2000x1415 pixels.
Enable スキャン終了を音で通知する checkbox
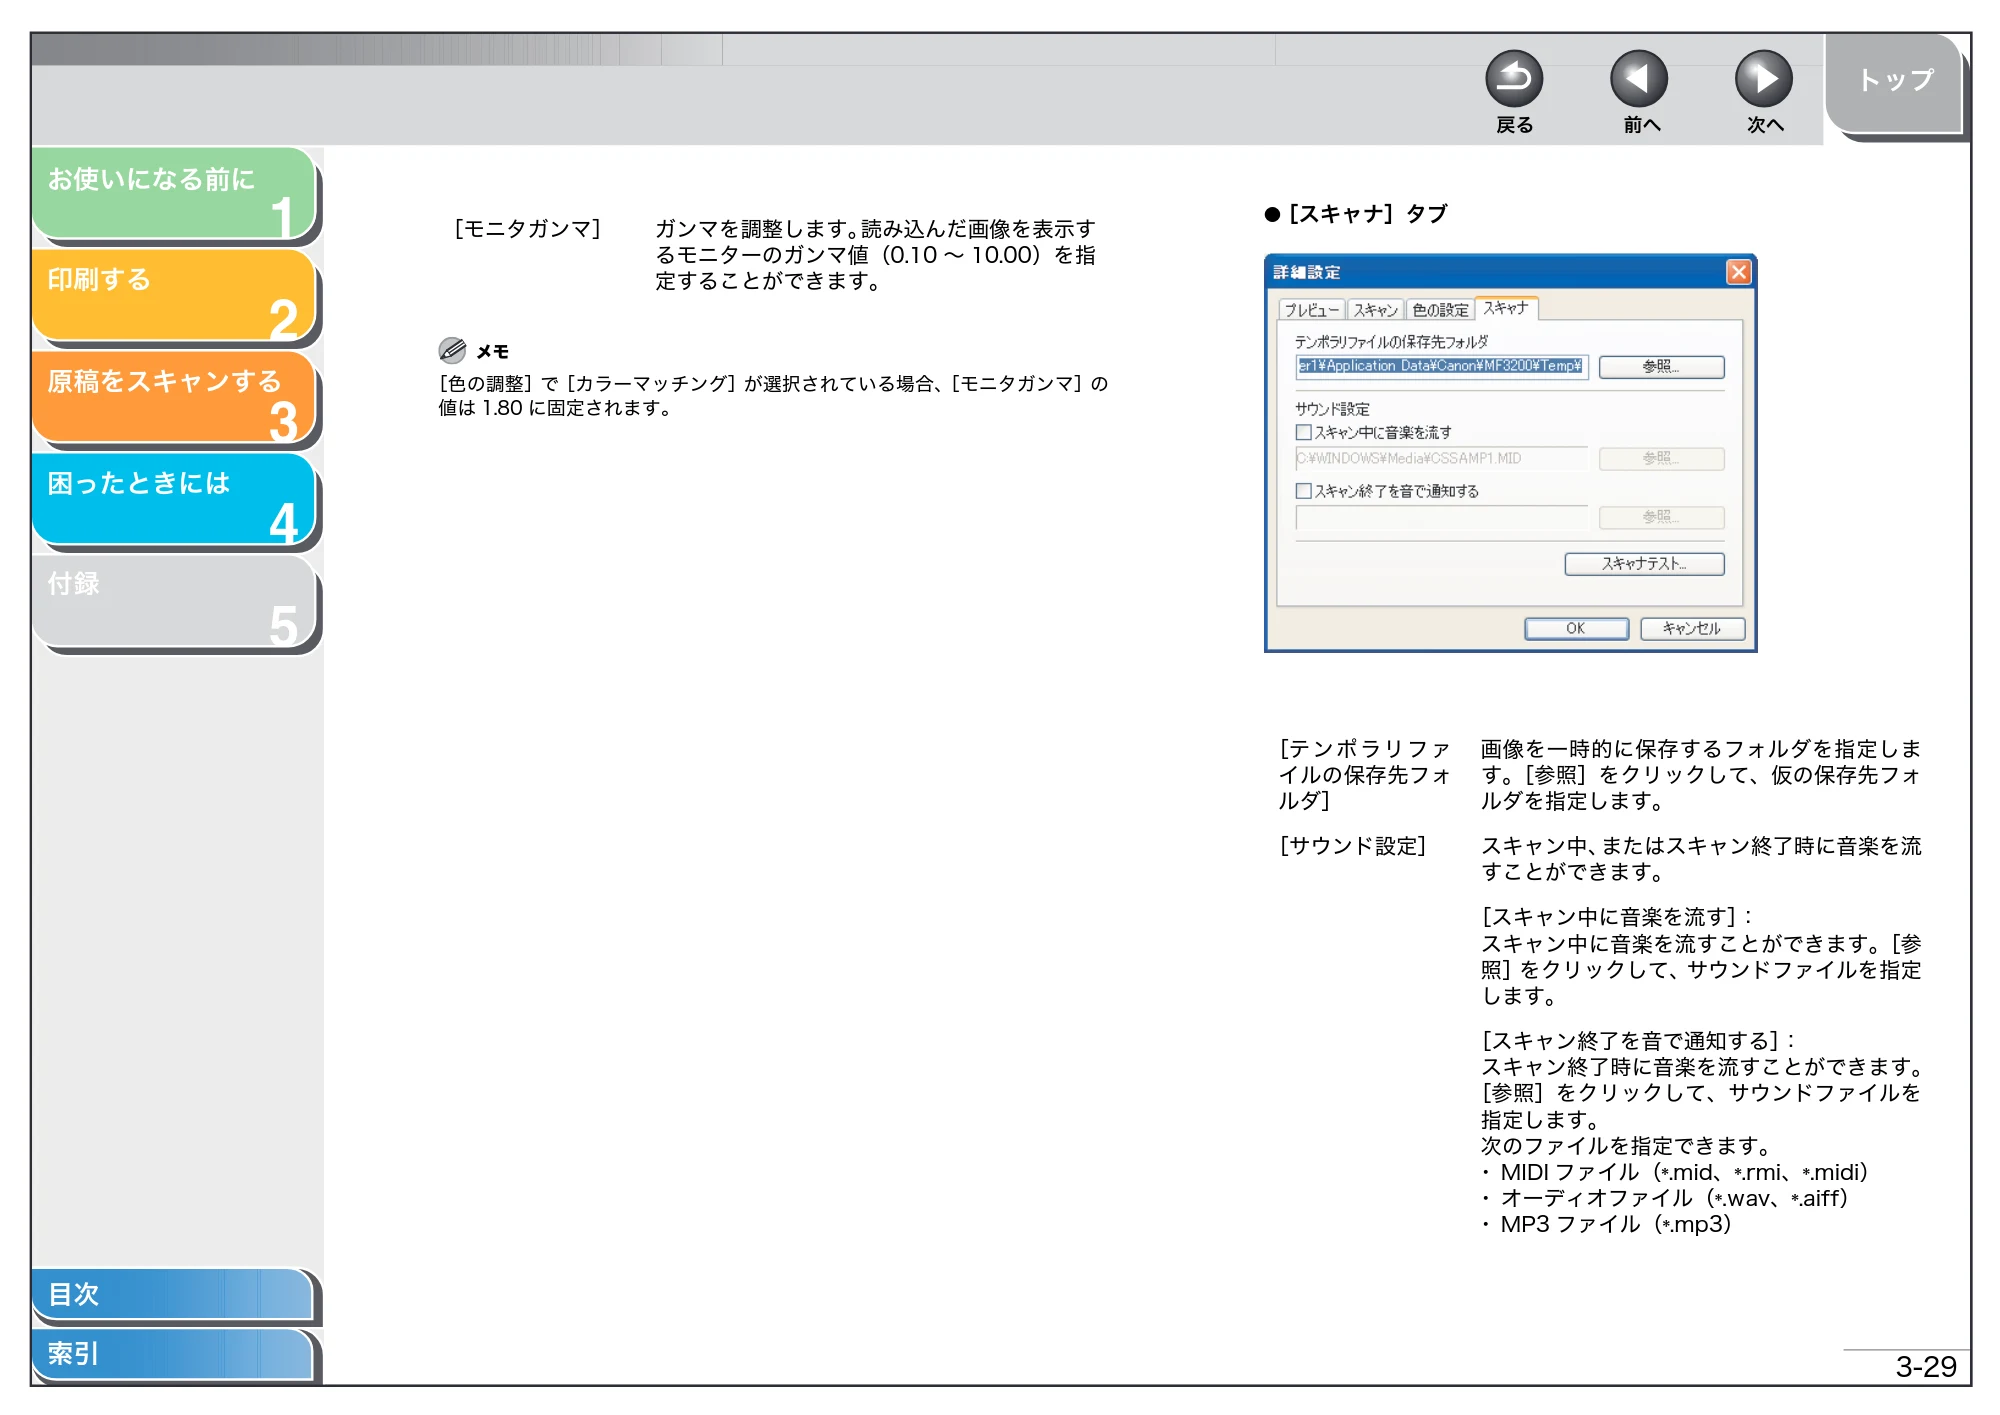click(x=1303, y=491)
